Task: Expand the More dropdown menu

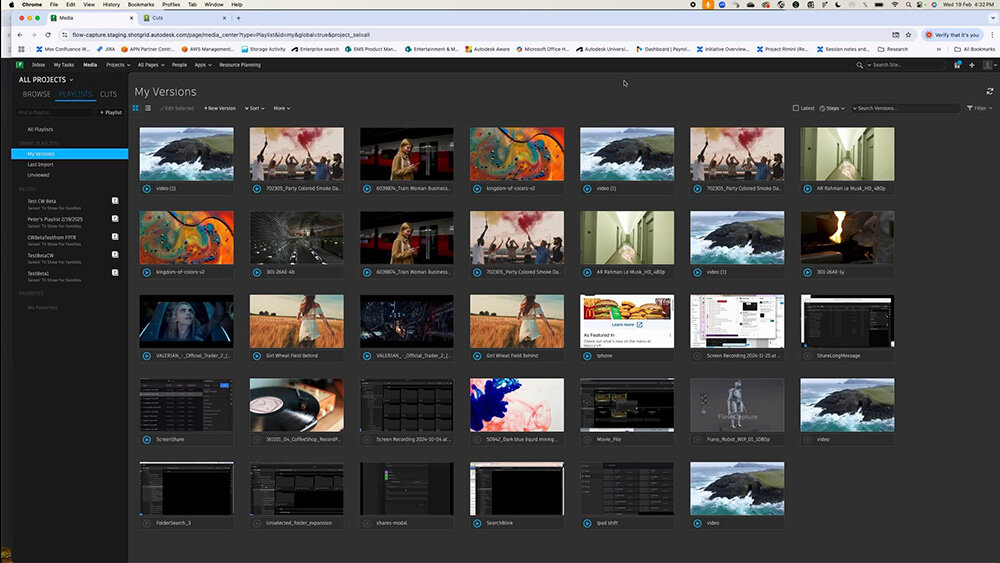Action: (x=282, y=108)
